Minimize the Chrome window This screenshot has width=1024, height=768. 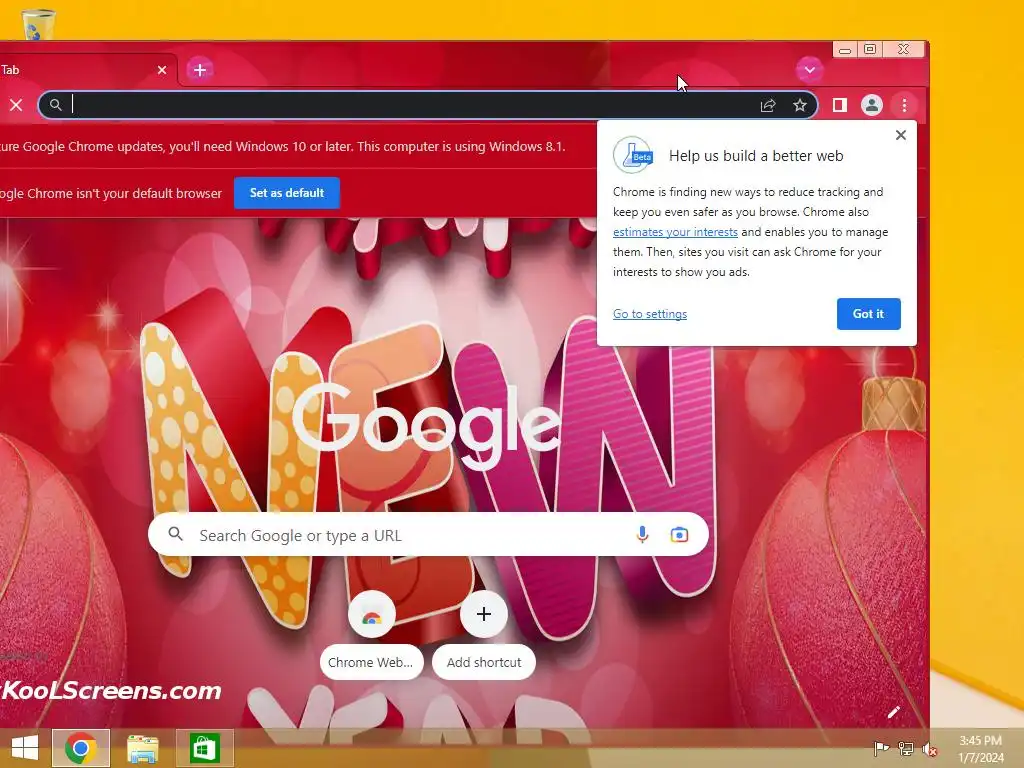tap(844, 50)
